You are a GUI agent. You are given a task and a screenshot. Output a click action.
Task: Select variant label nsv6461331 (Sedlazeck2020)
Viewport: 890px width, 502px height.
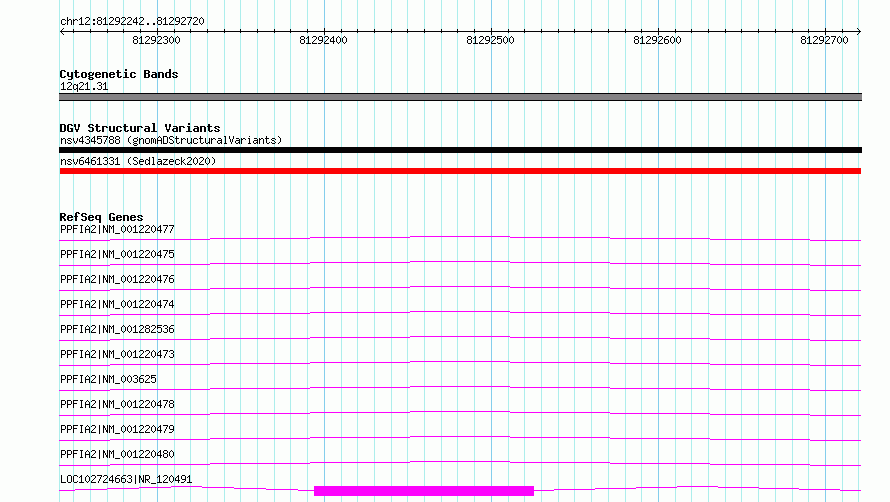138,161
